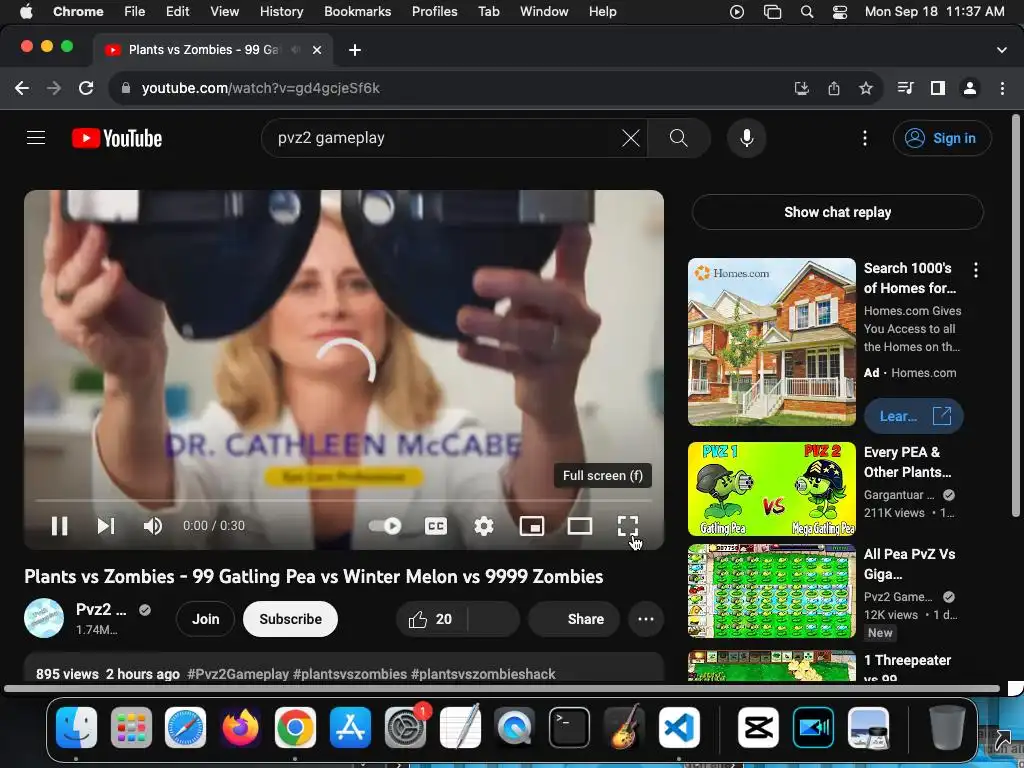The image size is (1024, 768).
Task: Pause the video with the pause button
Action: tap(59, 526)
